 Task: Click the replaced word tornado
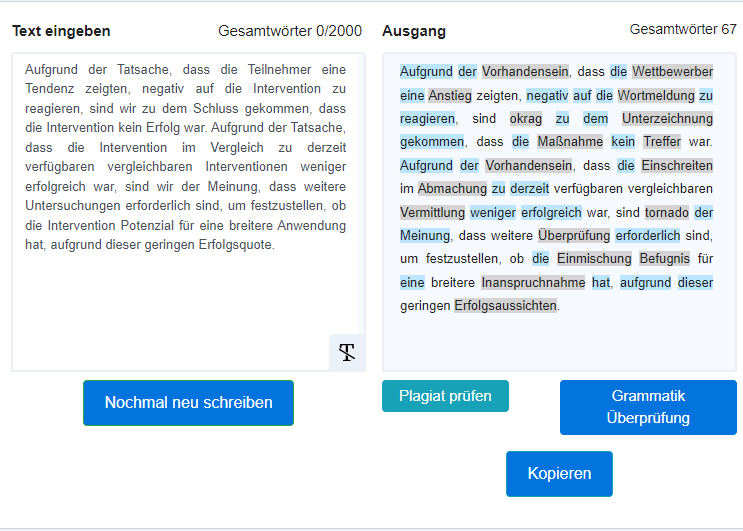tap(667, 213)
